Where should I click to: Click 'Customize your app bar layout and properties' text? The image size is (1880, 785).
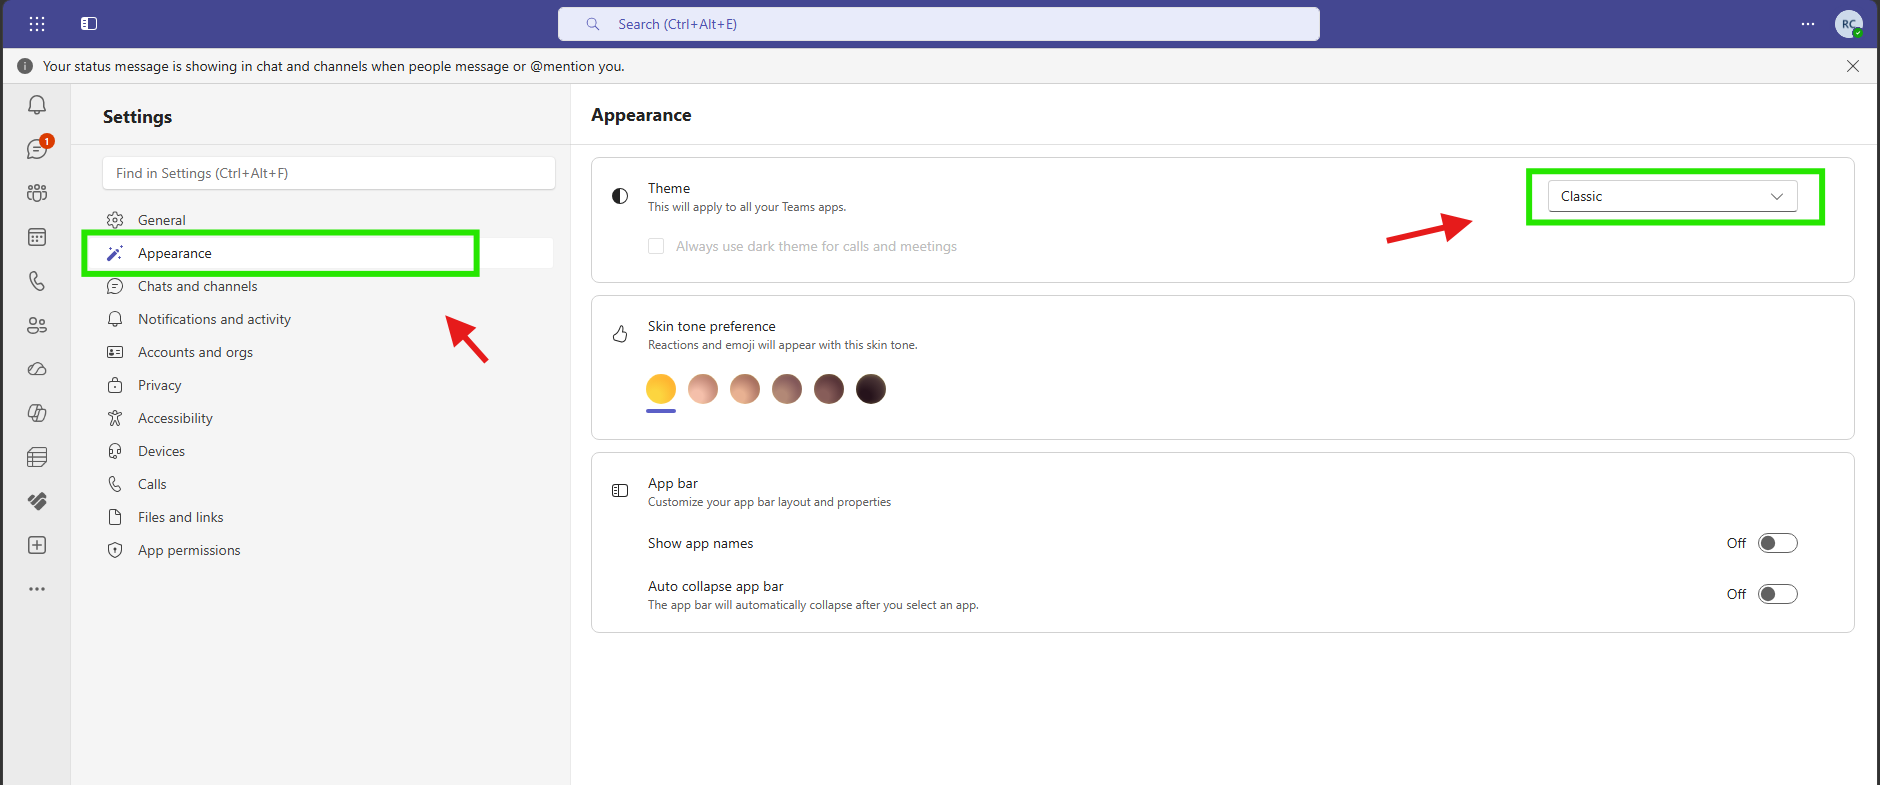(769, 502)
